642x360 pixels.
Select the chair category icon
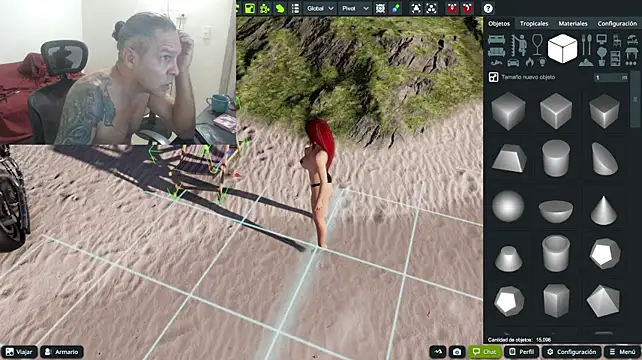pyautogui.click(x=617, y=40)
